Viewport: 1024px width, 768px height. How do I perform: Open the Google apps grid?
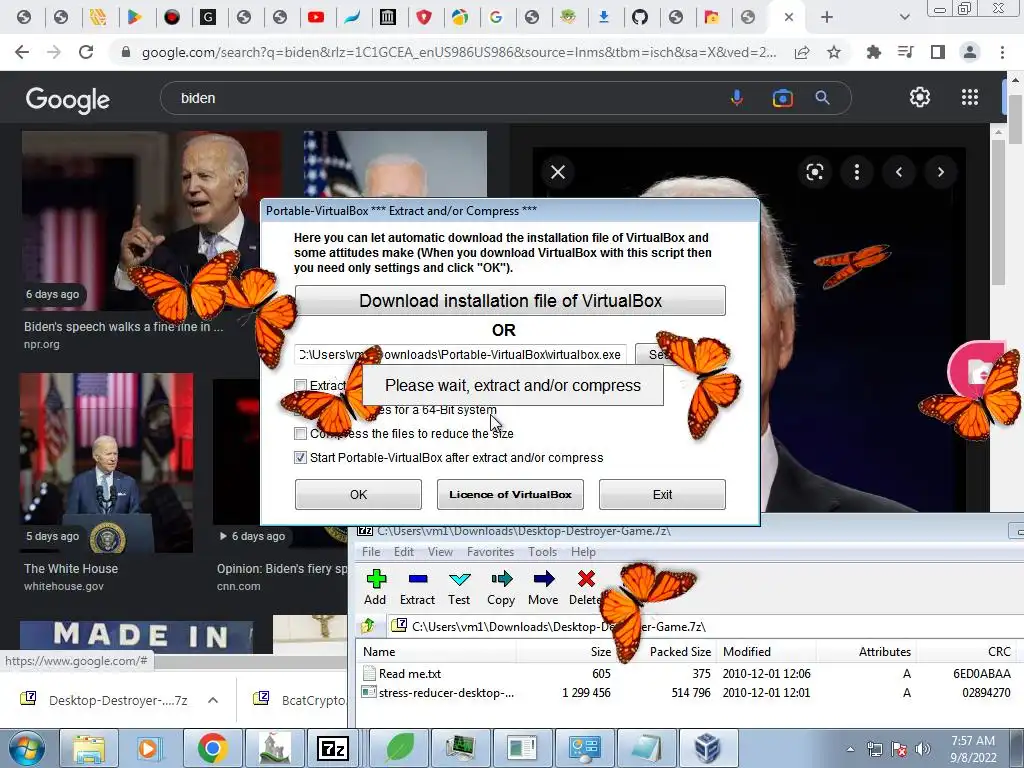click(970, 97)
